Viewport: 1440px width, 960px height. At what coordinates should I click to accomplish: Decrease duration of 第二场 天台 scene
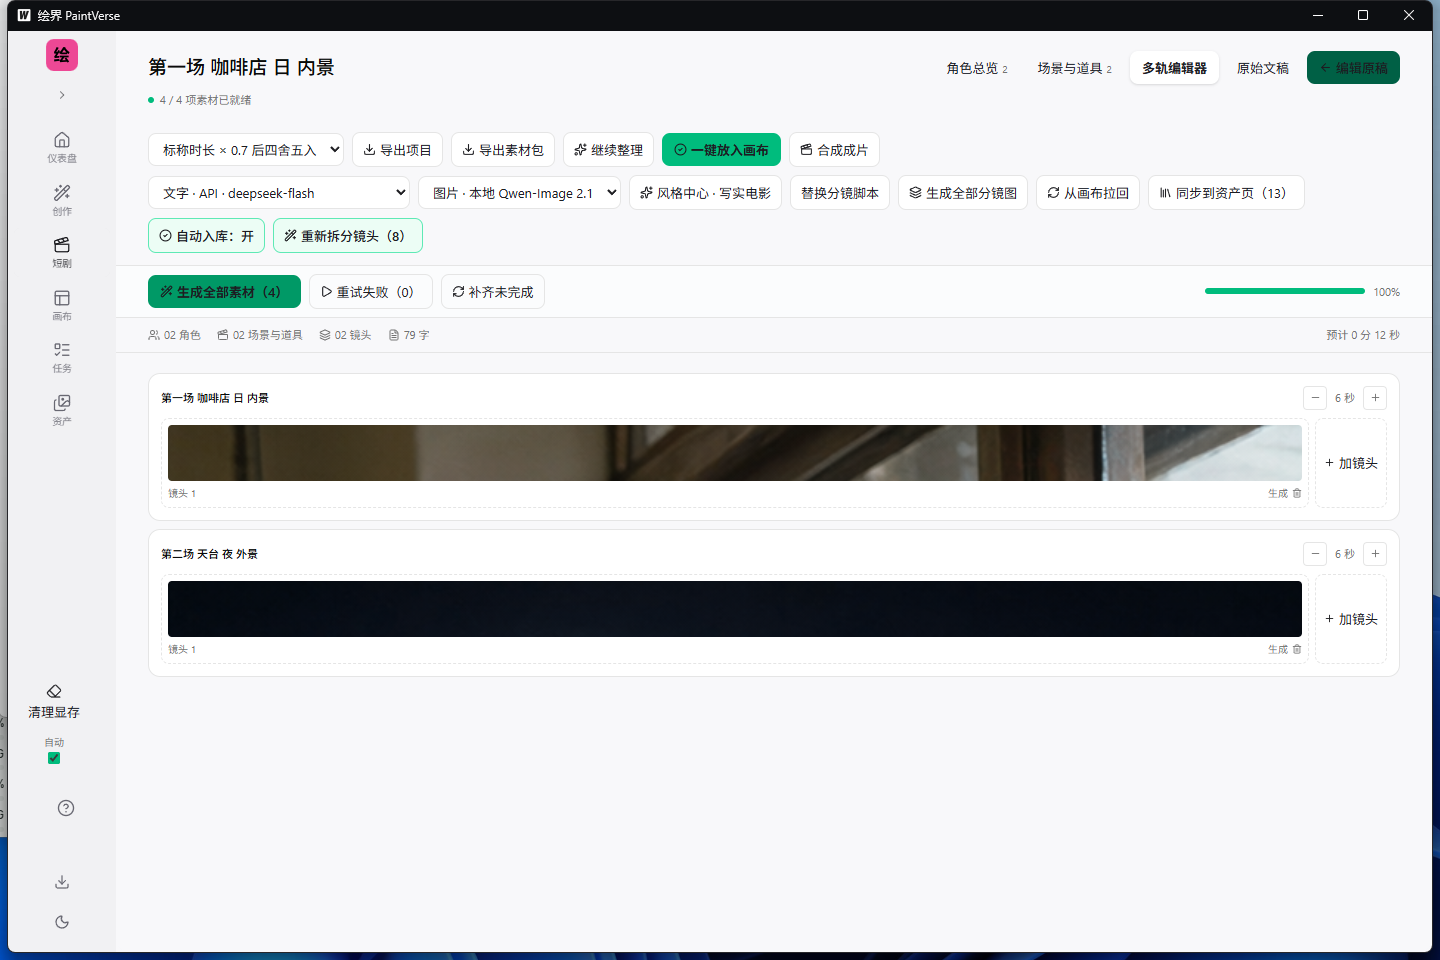(x=1315, y=554)
